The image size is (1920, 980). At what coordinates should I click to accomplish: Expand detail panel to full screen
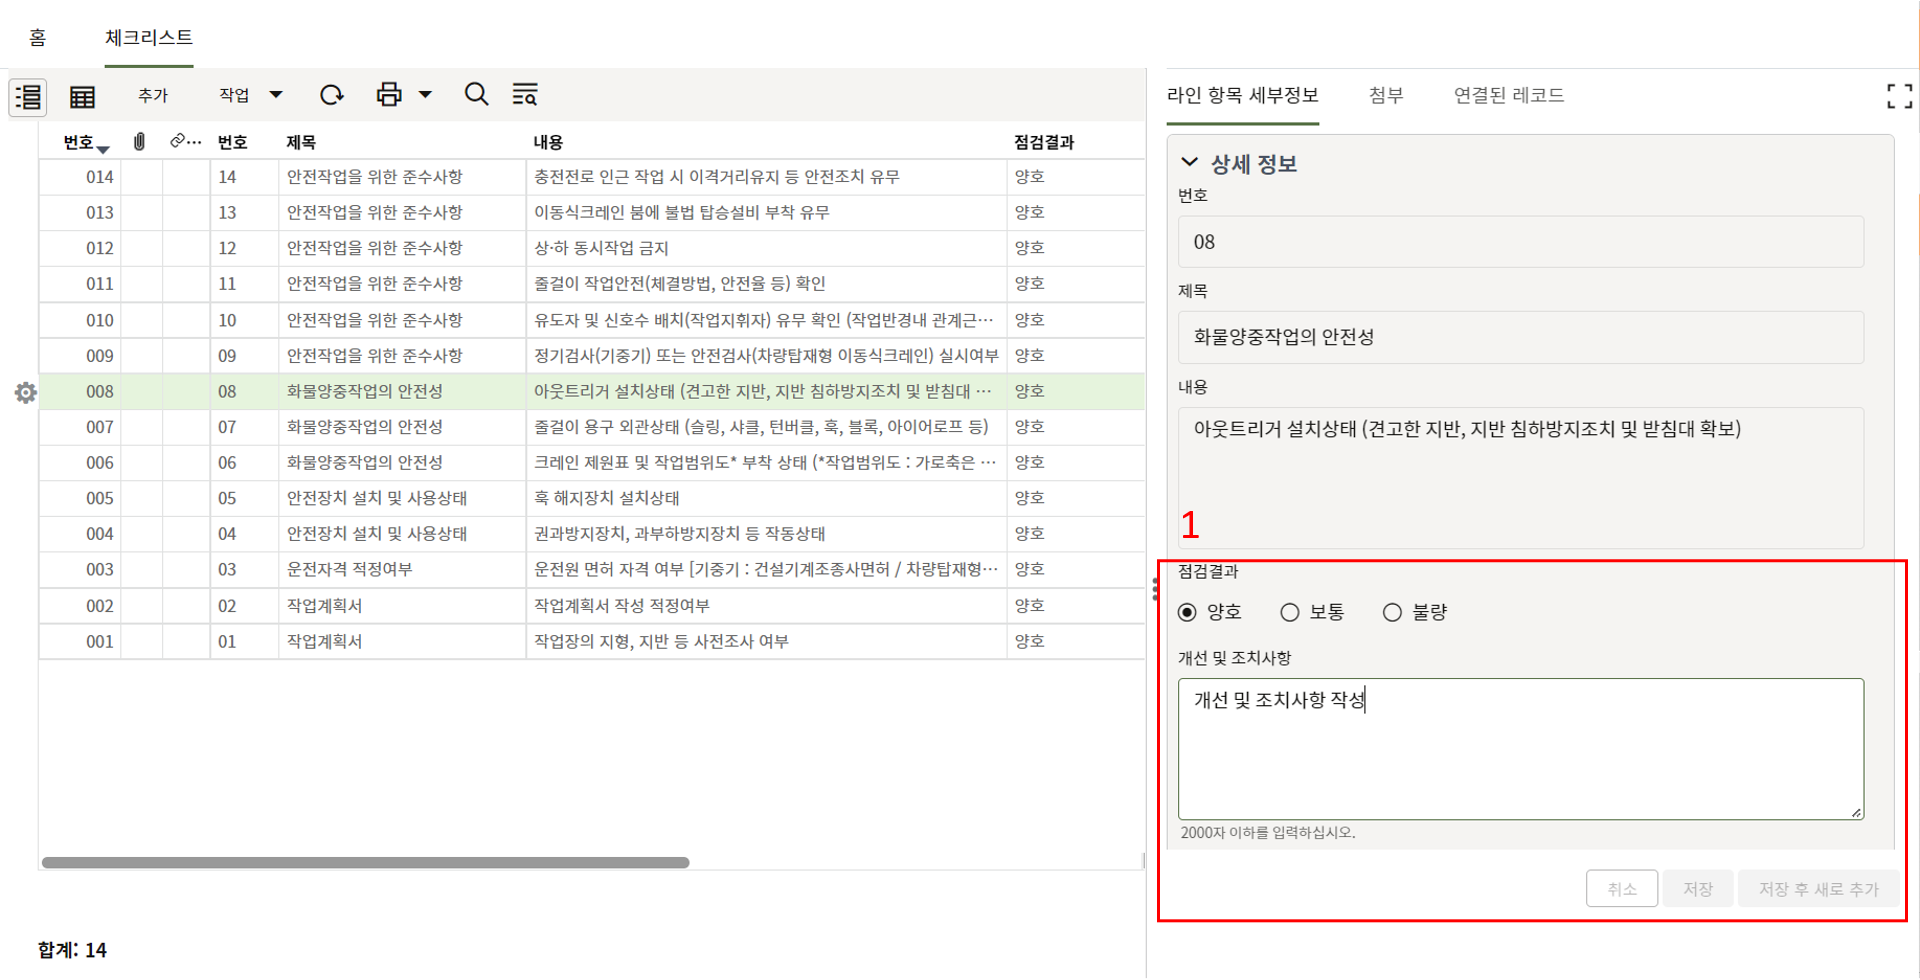(x=1898, y=96)
